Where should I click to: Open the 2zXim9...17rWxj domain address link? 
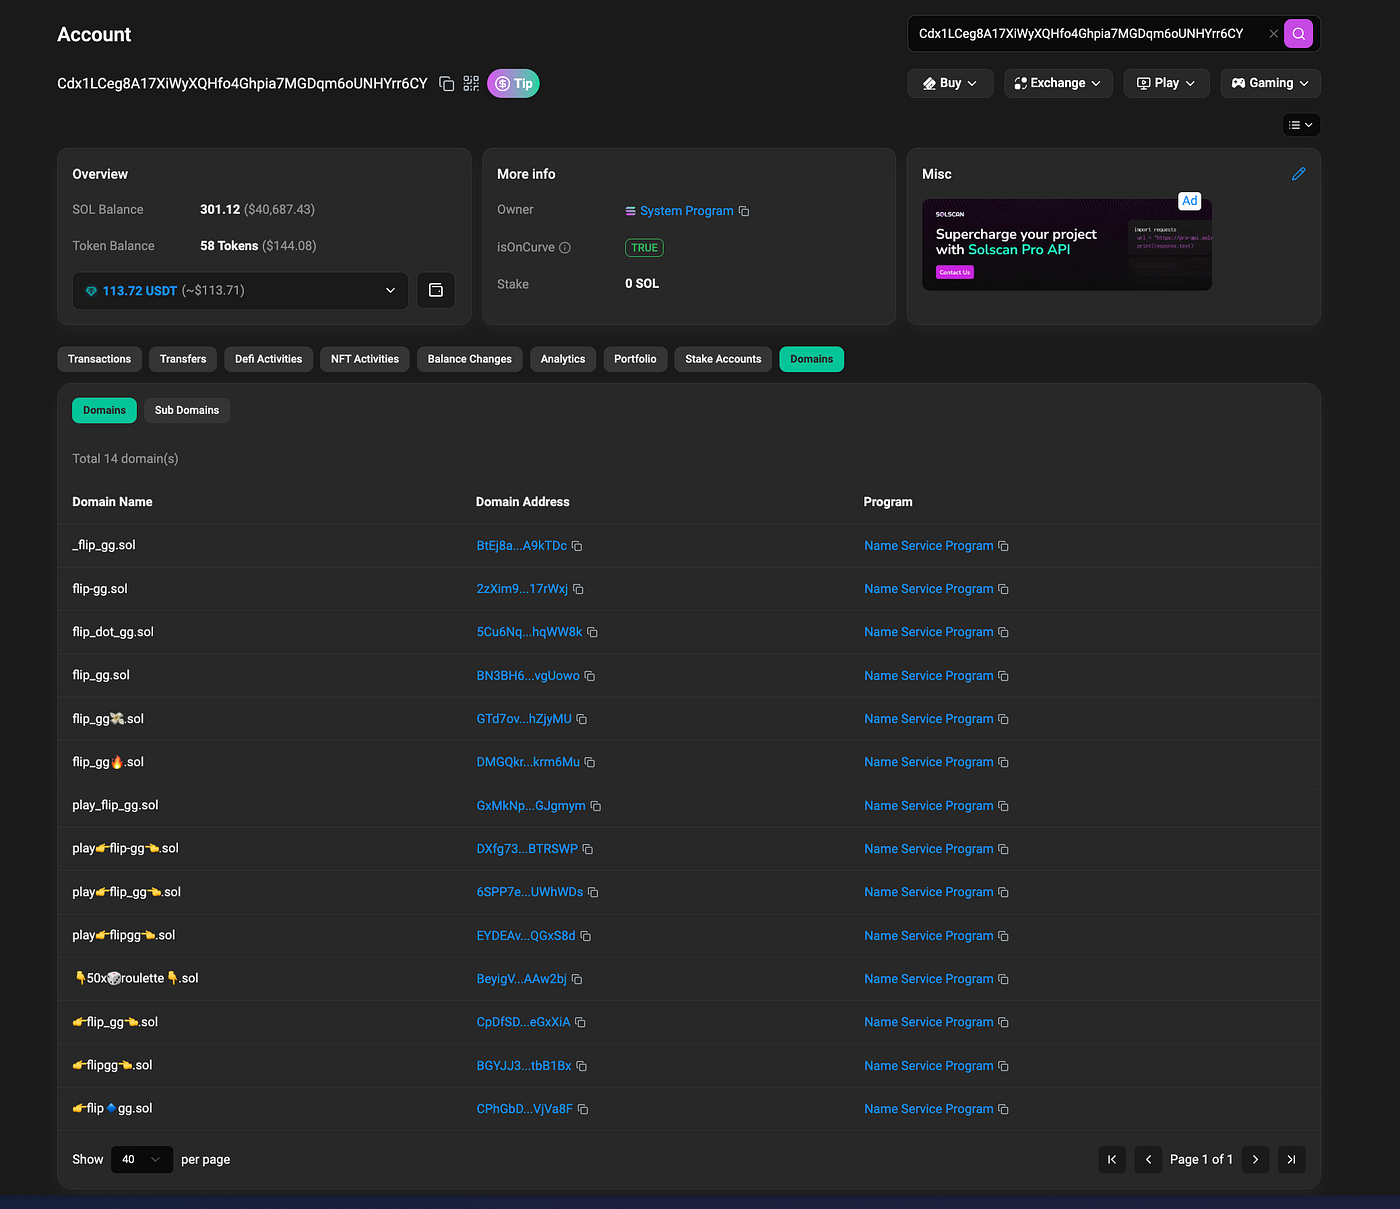[522, 589]
